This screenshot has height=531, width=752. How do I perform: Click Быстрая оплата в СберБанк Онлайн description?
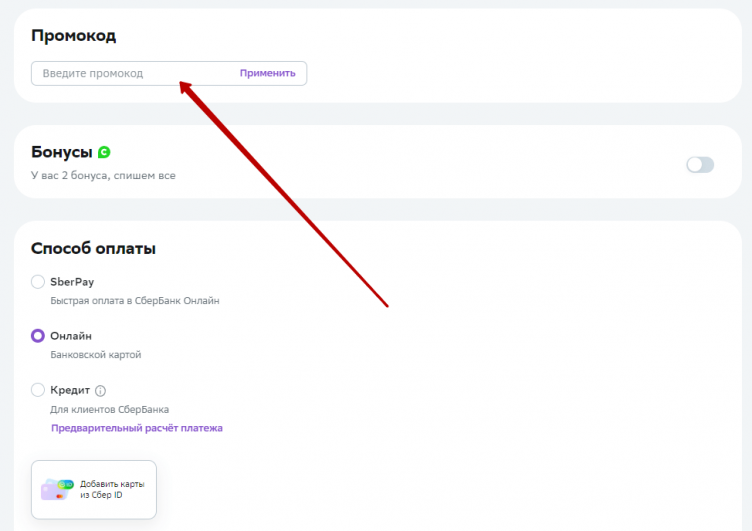134,300
